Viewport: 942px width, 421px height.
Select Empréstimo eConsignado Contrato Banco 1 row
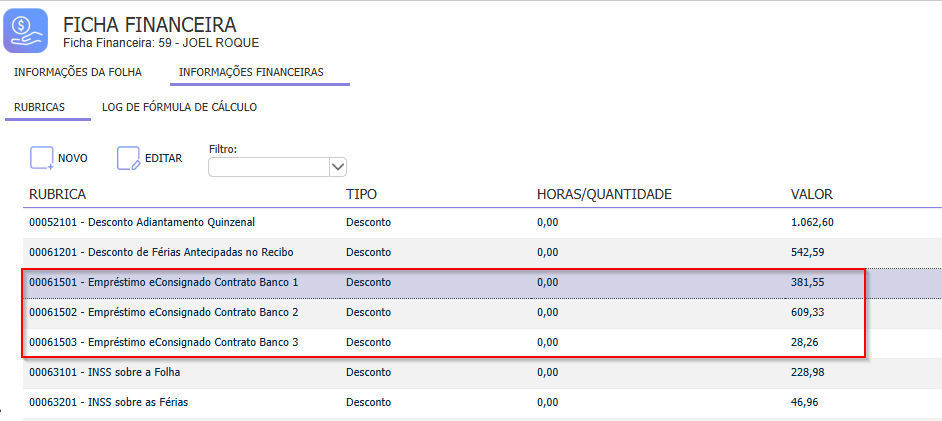[482, 283]
